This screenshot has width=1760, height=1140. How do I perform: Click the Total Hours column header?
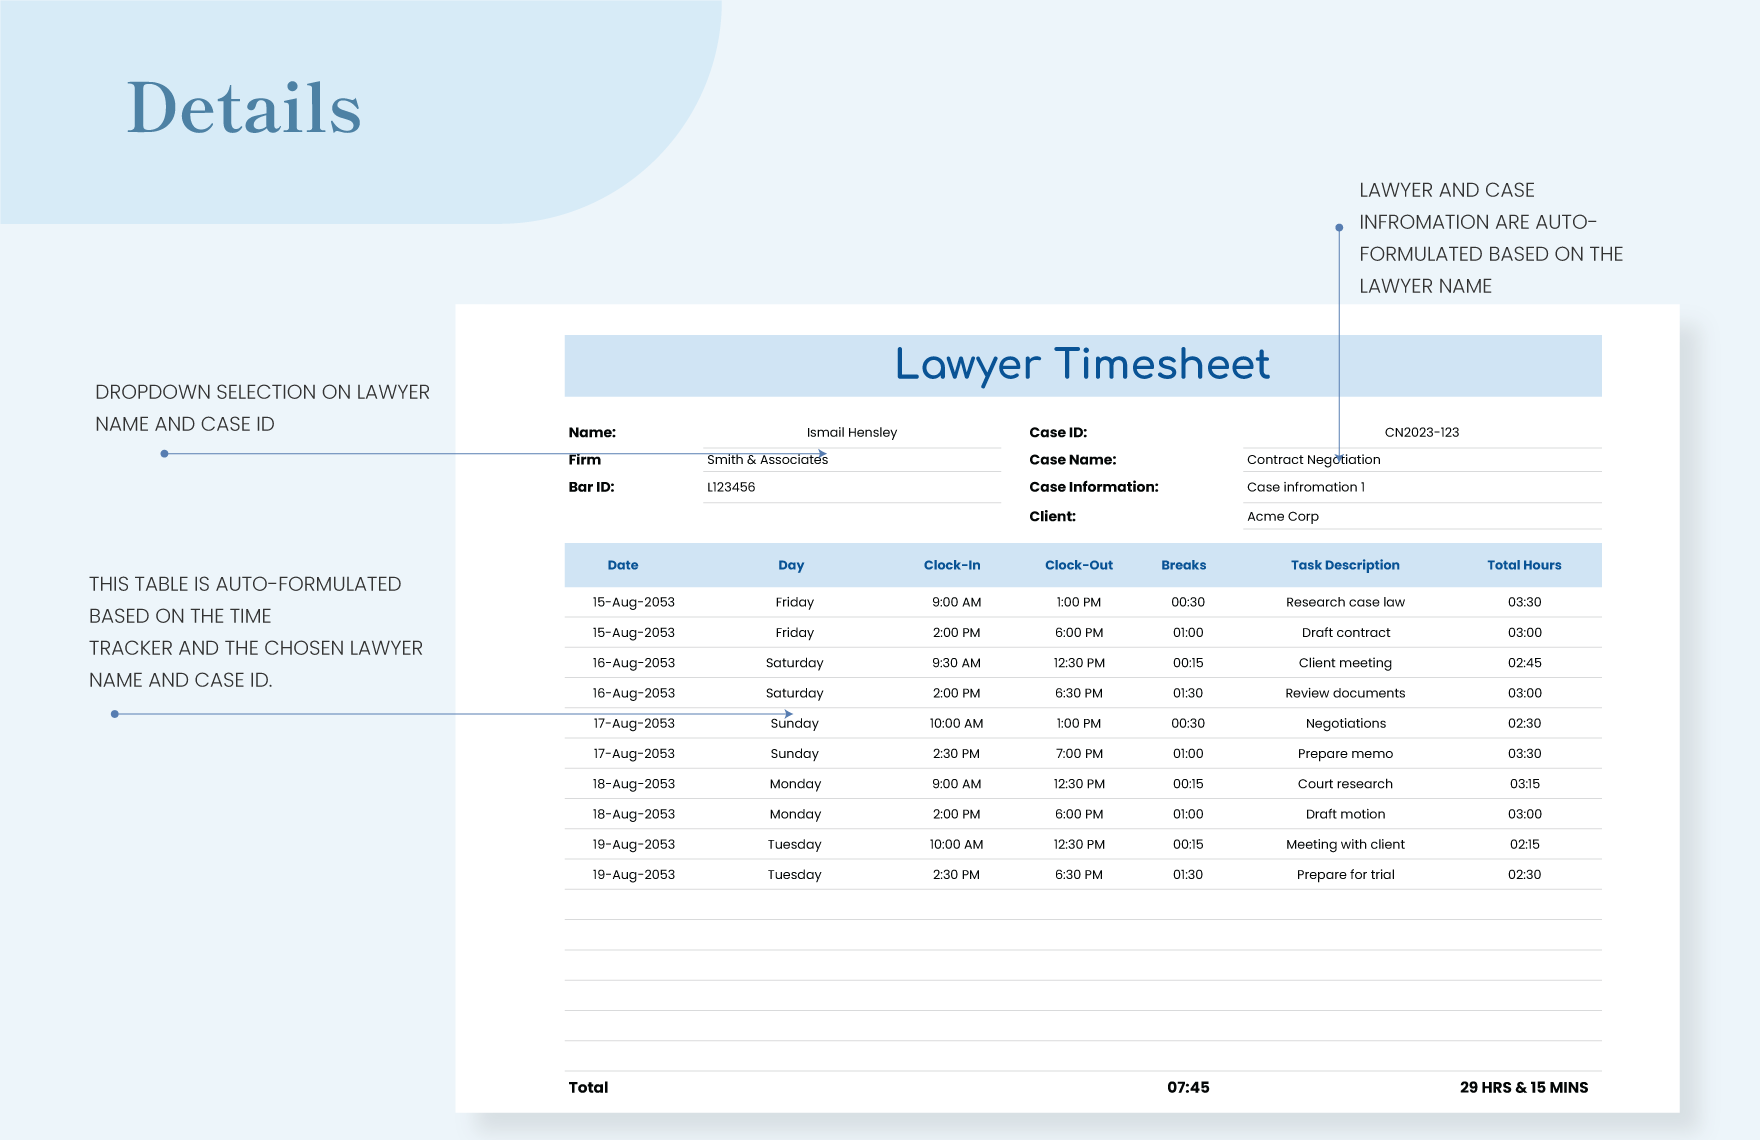[x=1524, y=565]
